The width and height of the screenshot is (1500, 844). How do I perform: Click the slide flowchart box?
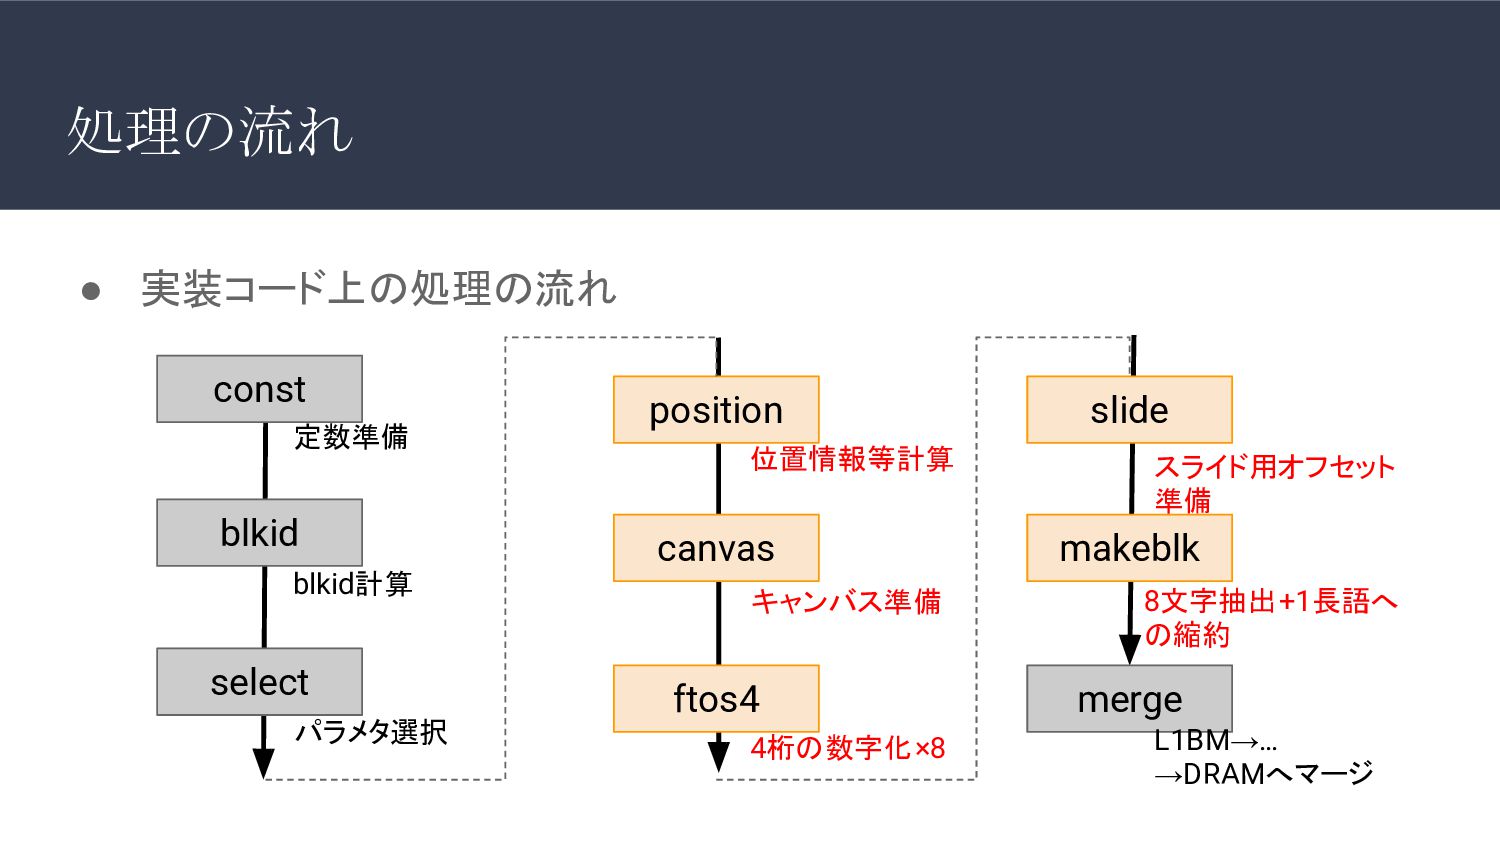pyautogui.click(x=1129, y=410)
